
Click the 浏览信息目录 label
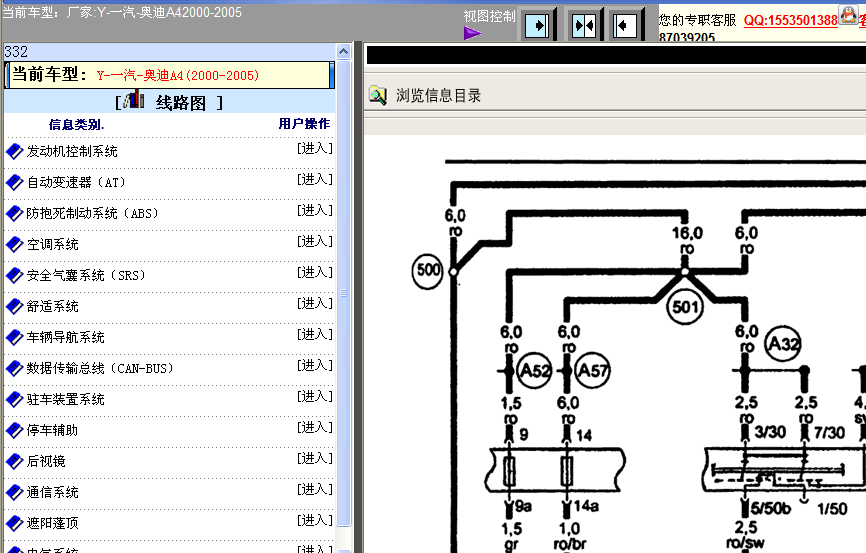pos(439,96)
